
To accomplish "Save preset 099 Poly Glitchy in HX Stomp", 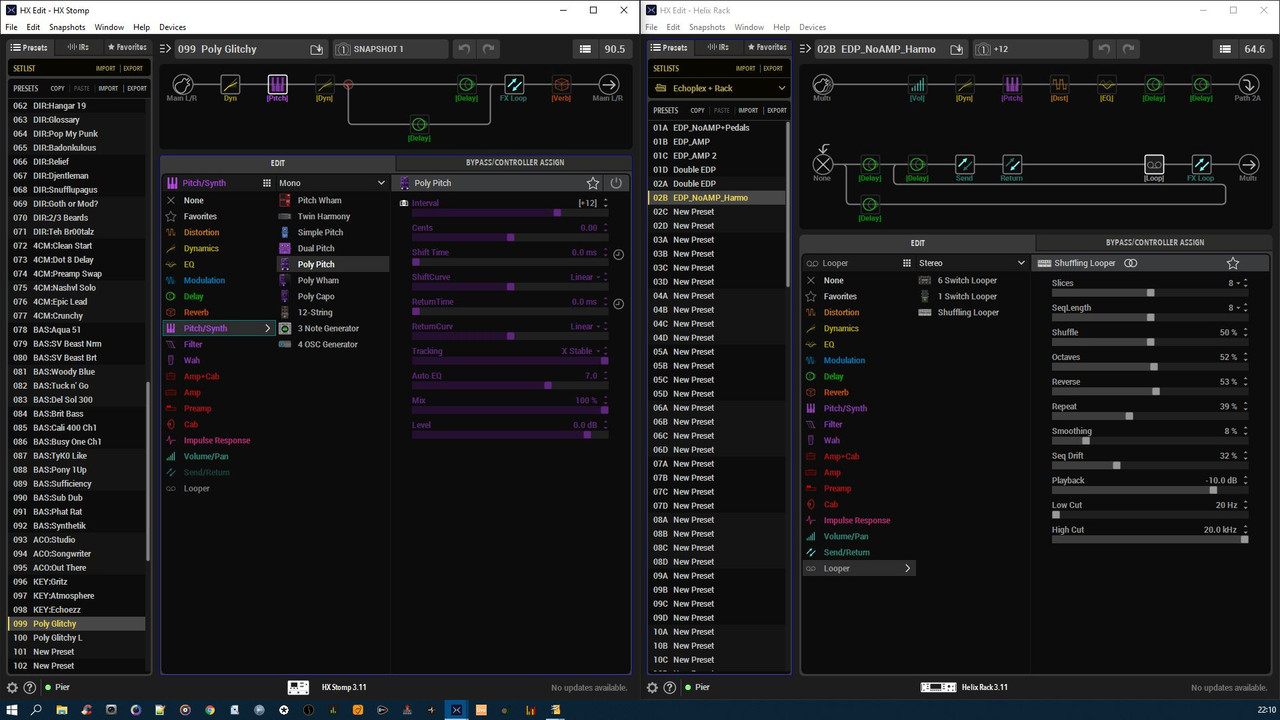I will point(317,49).
